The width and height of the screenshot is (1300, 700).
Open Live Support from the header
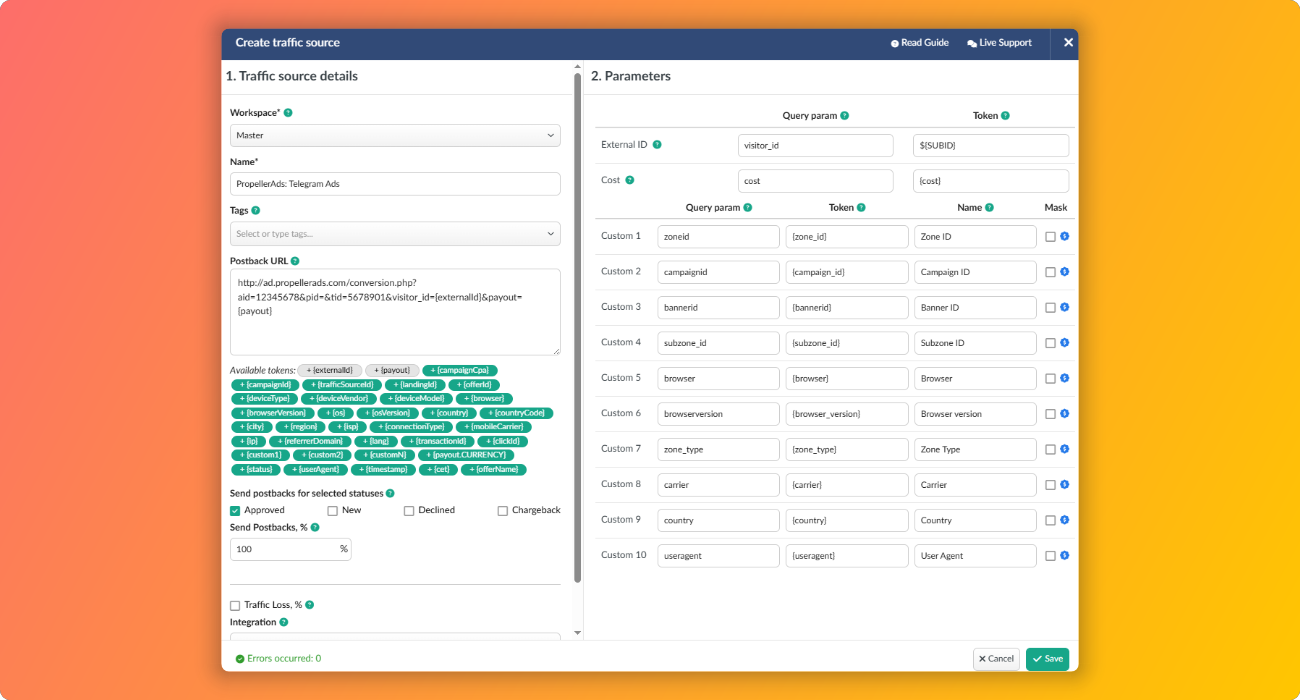[999, 43]
